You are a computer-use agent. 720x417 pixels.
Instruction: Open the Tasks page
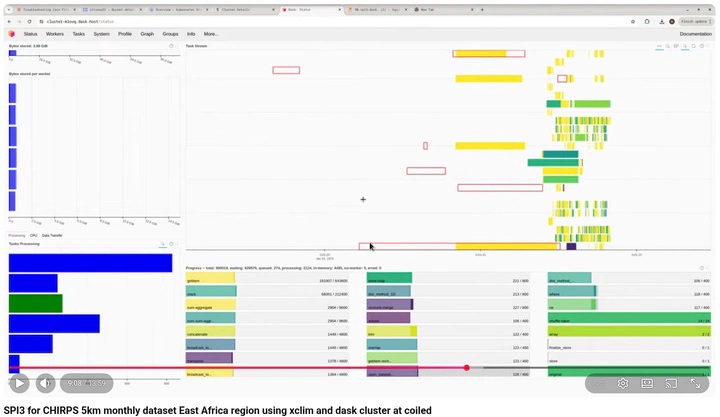[79, 34]
